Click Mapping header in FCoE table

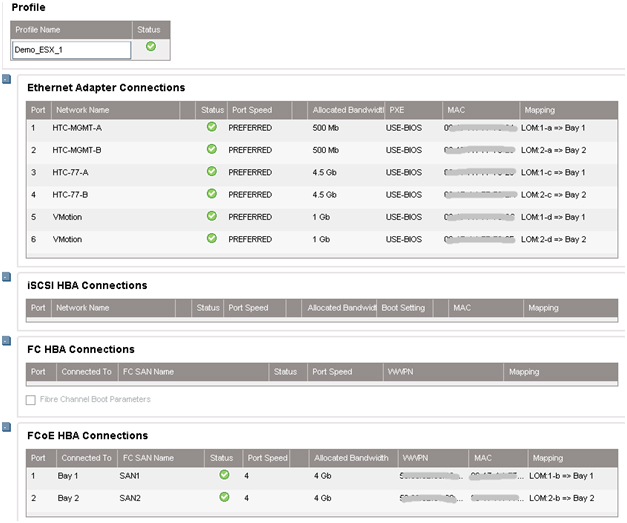pos(548,458)
